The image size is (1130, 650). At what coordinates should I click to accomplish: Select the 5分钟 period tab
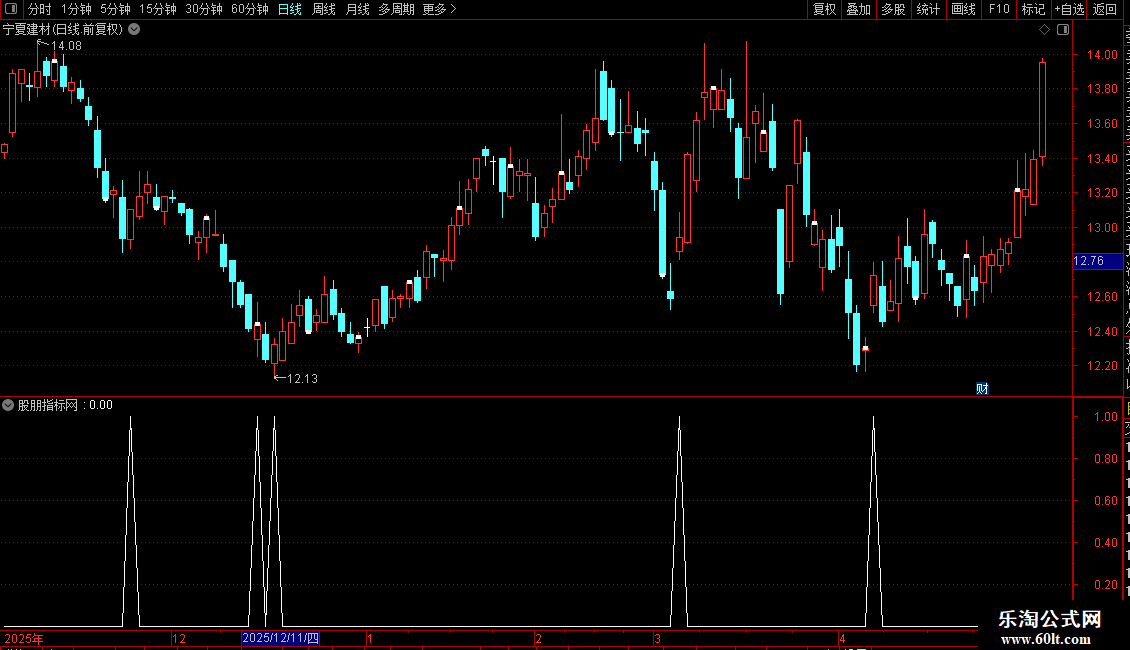pyautogui.click(x=115, y=9)
